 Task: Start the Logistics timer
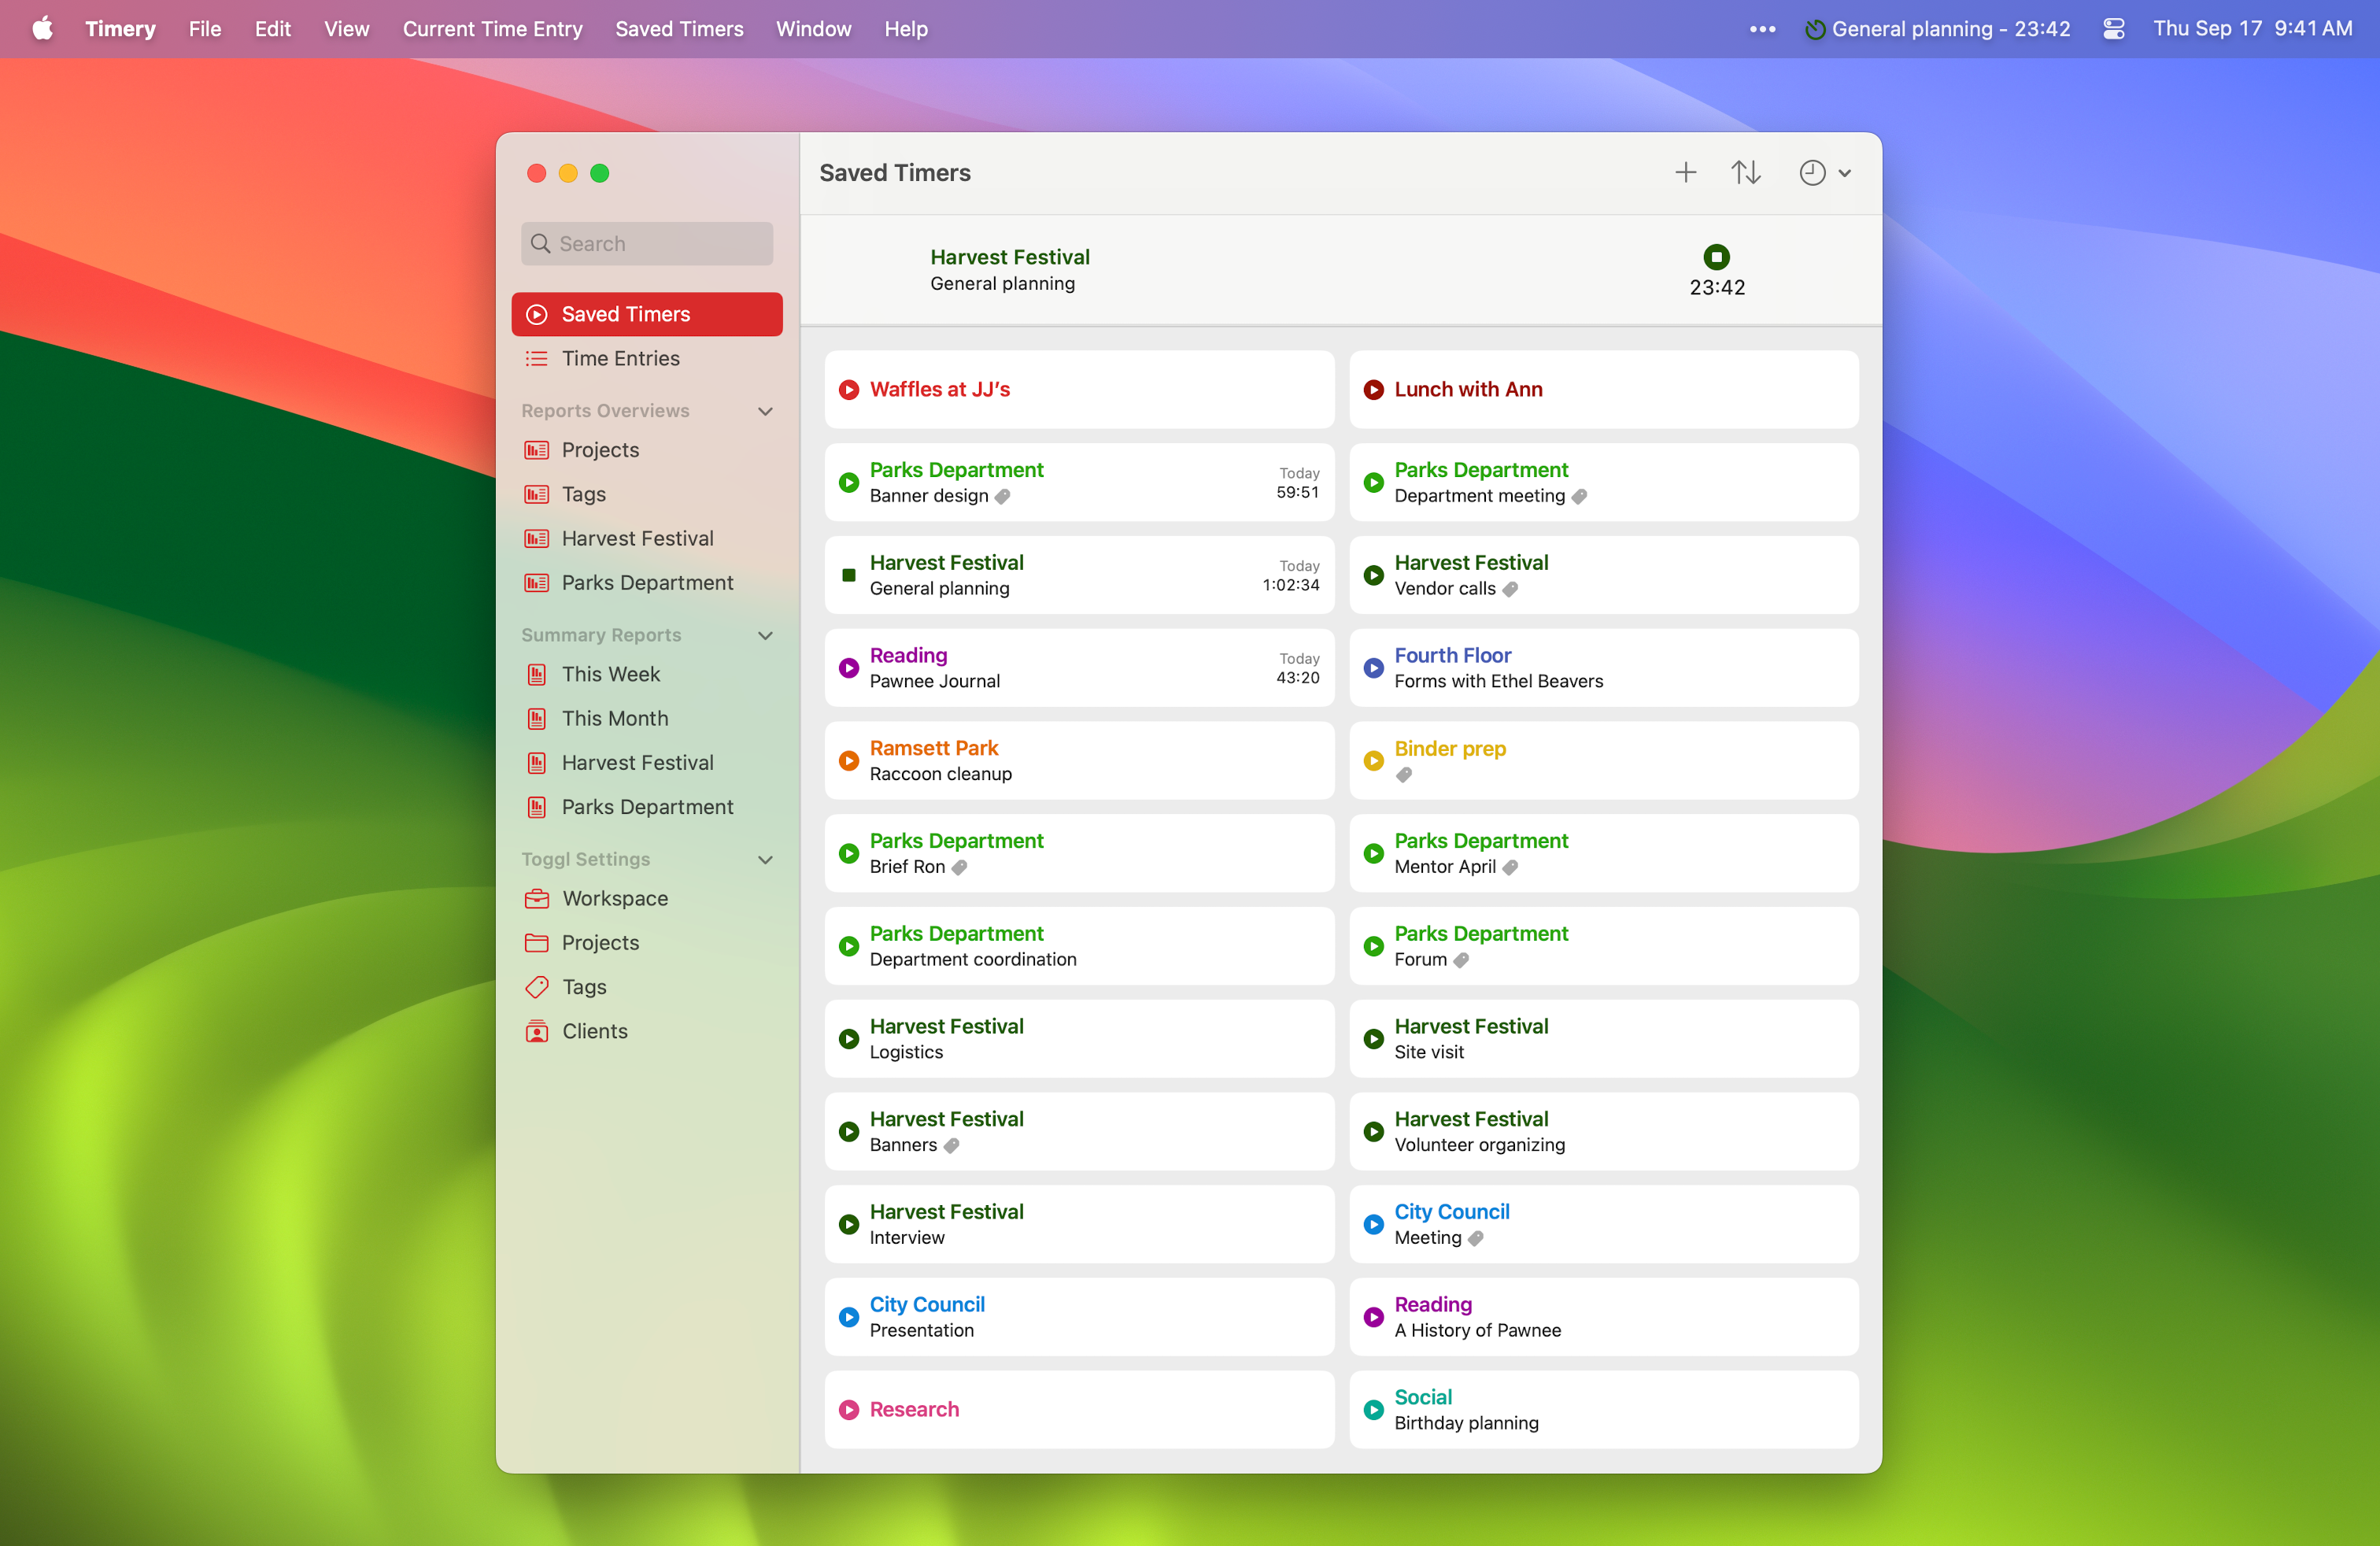[x=849, y=1039]
